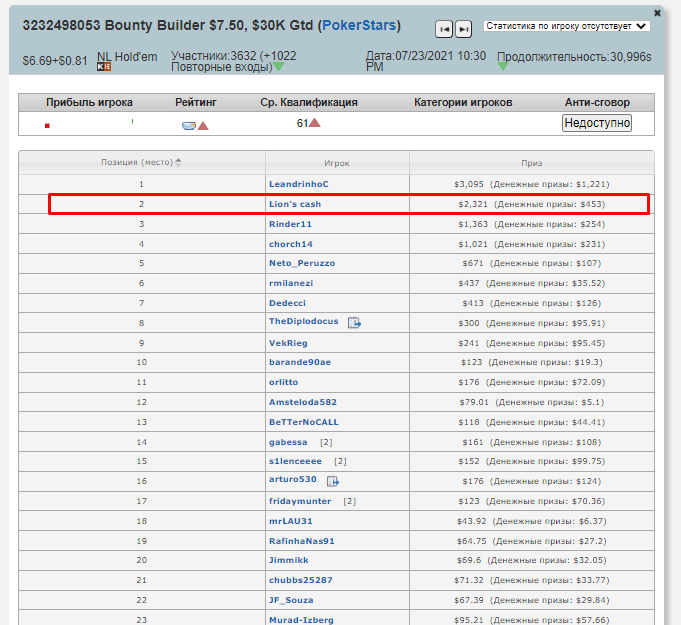Viewport: 681px width, 625px height.
Task: Click the icon beside TheDiplodocus
Action: click(x=354, y=322)
